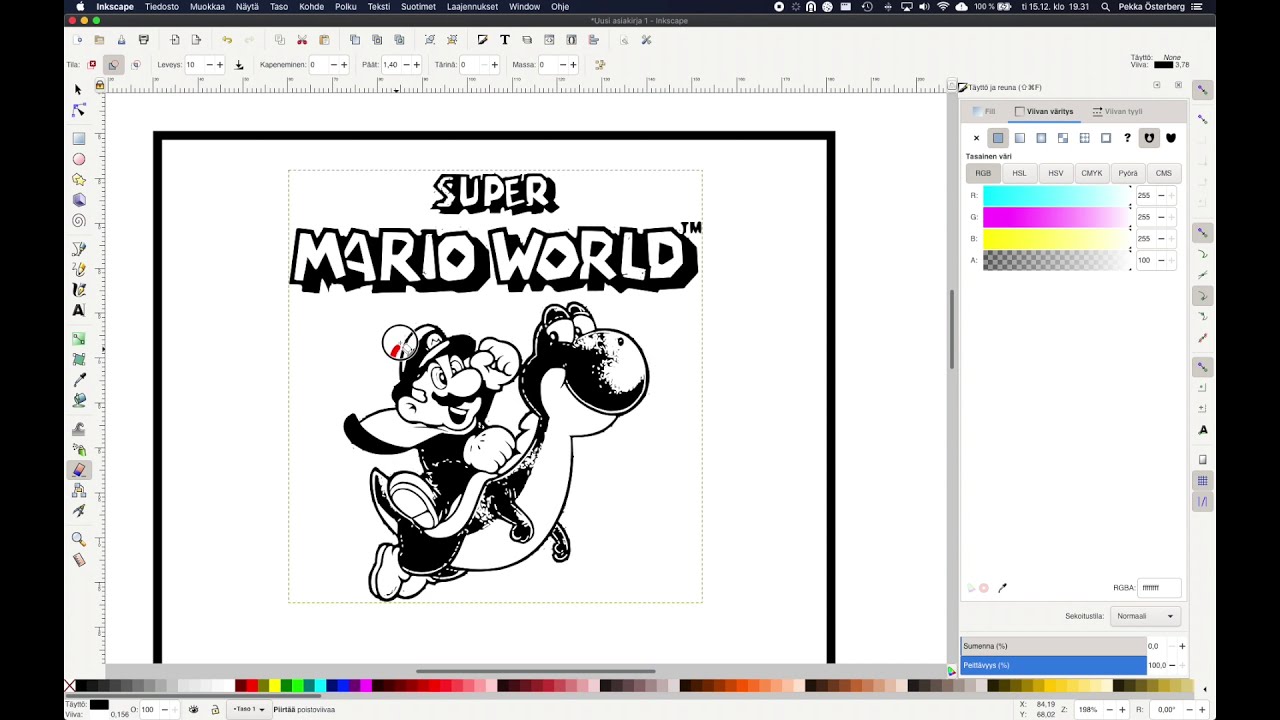Open the Sekoitustila blend mode dropdown
1280x720 pixels.
[x=1145, y=616]
